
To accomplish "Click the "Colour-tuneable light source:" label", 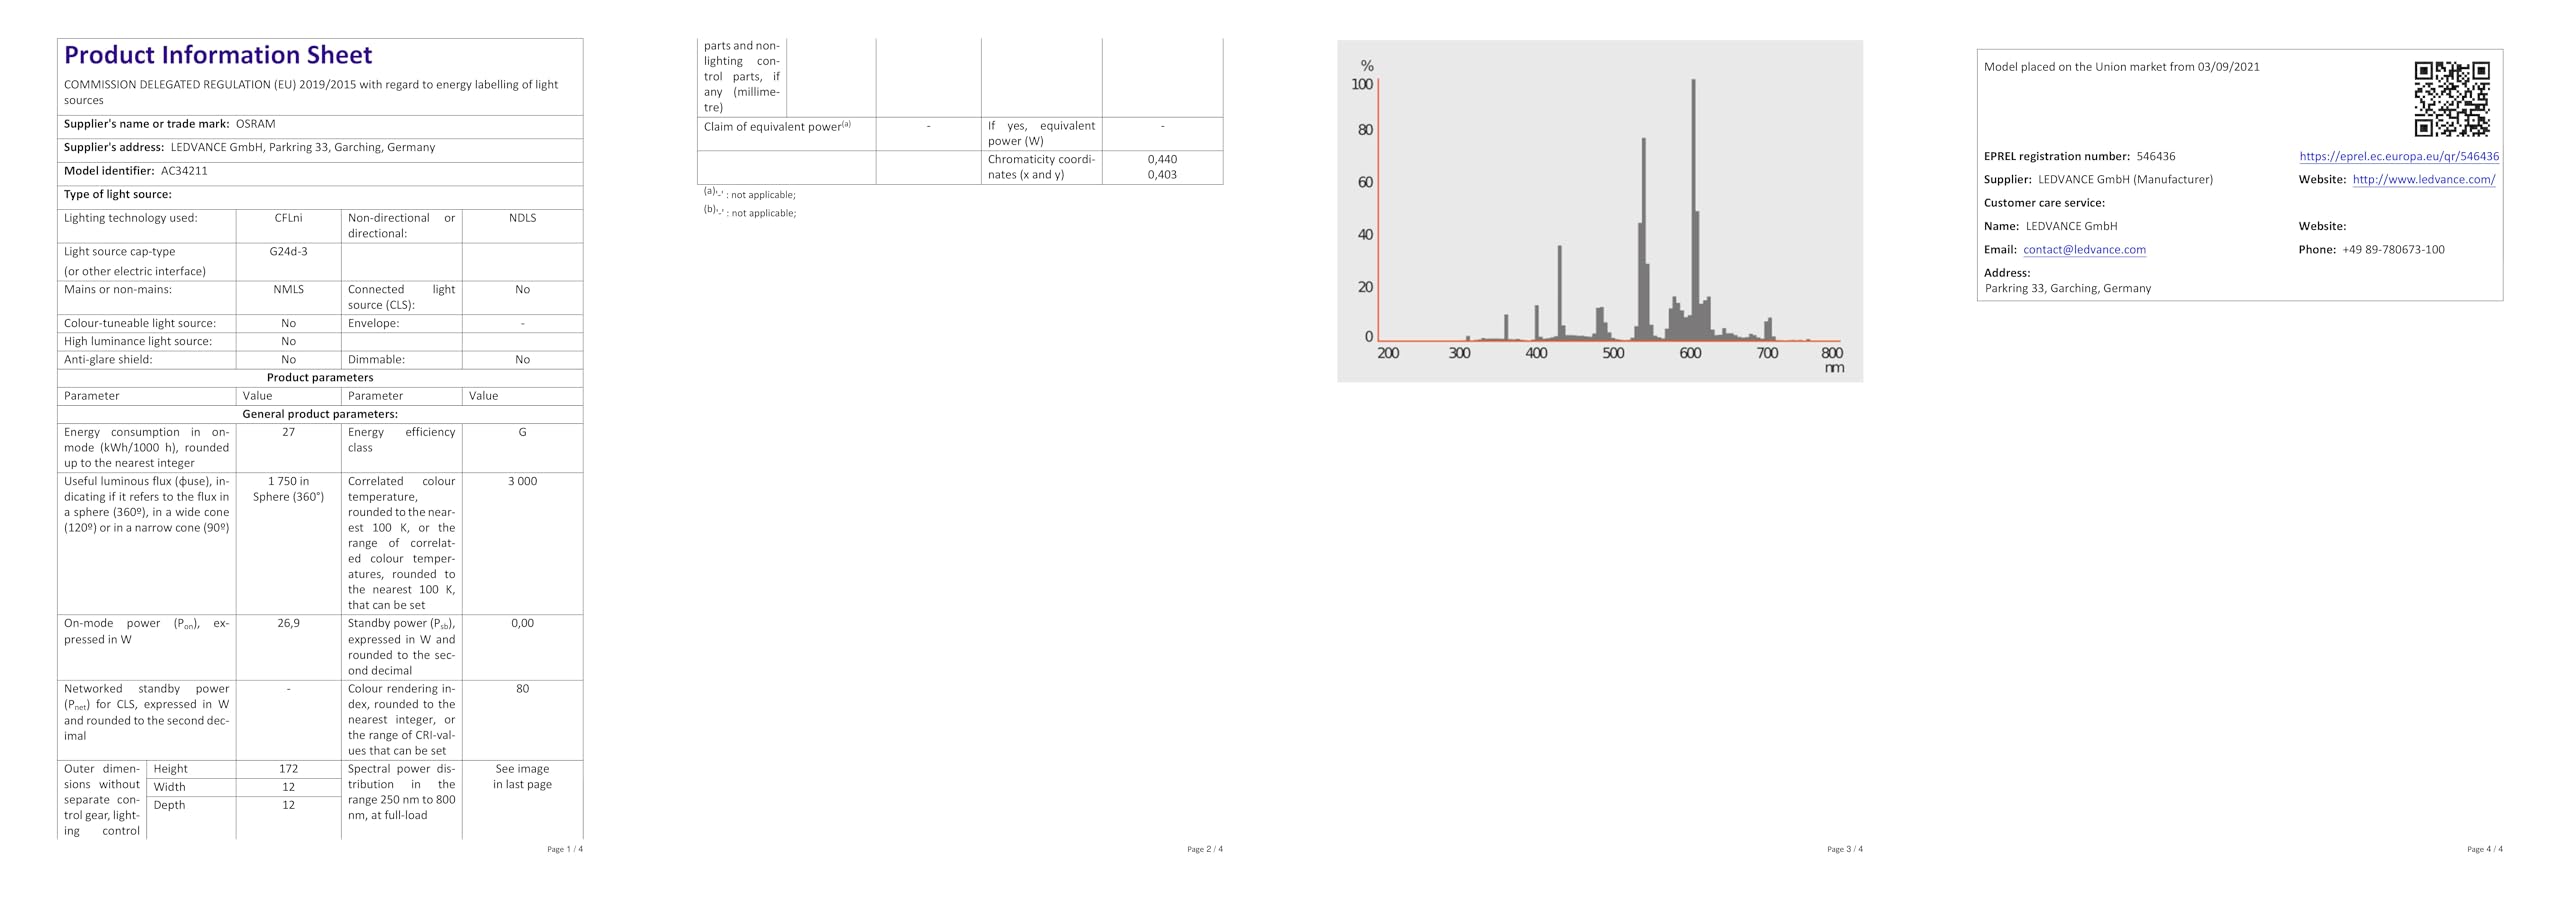I will (x=140, y=324).
